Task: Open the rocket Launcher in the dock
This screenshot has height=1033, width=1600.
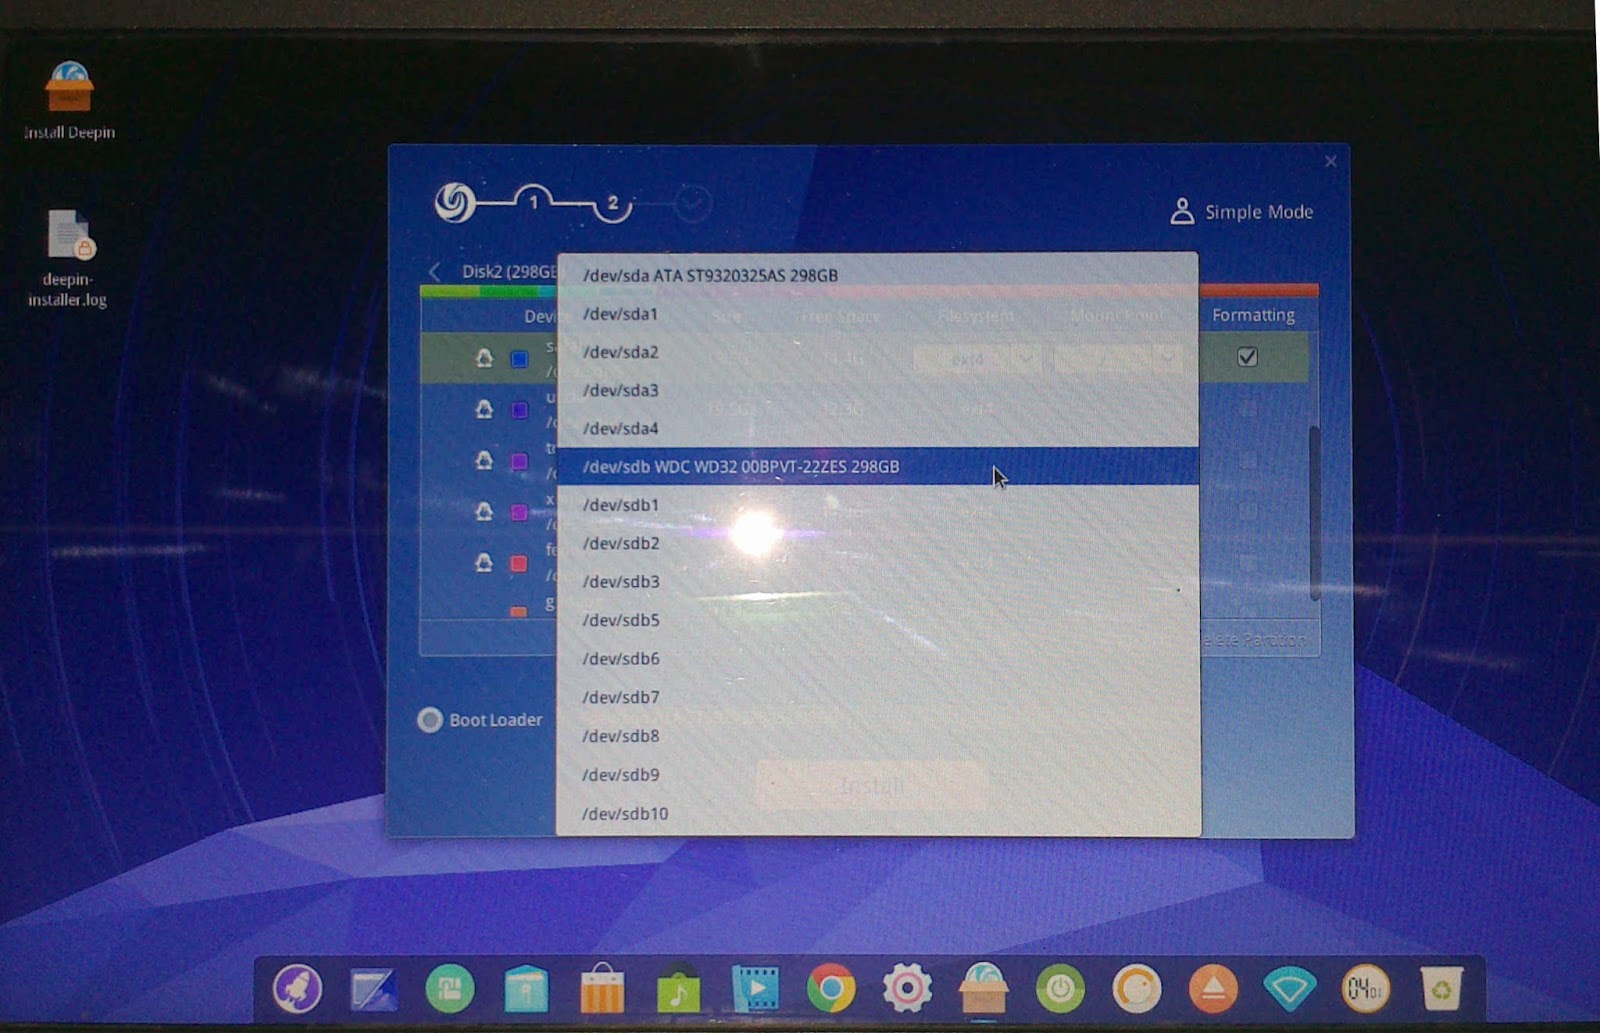Action: point(297,988)
